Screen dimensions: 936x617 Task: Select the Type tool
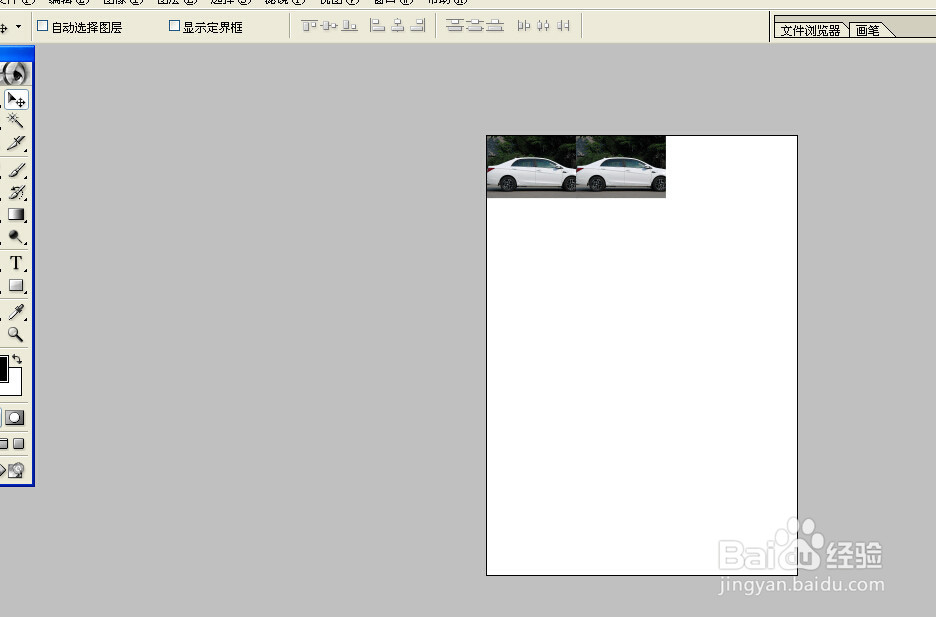click(16, 263)
